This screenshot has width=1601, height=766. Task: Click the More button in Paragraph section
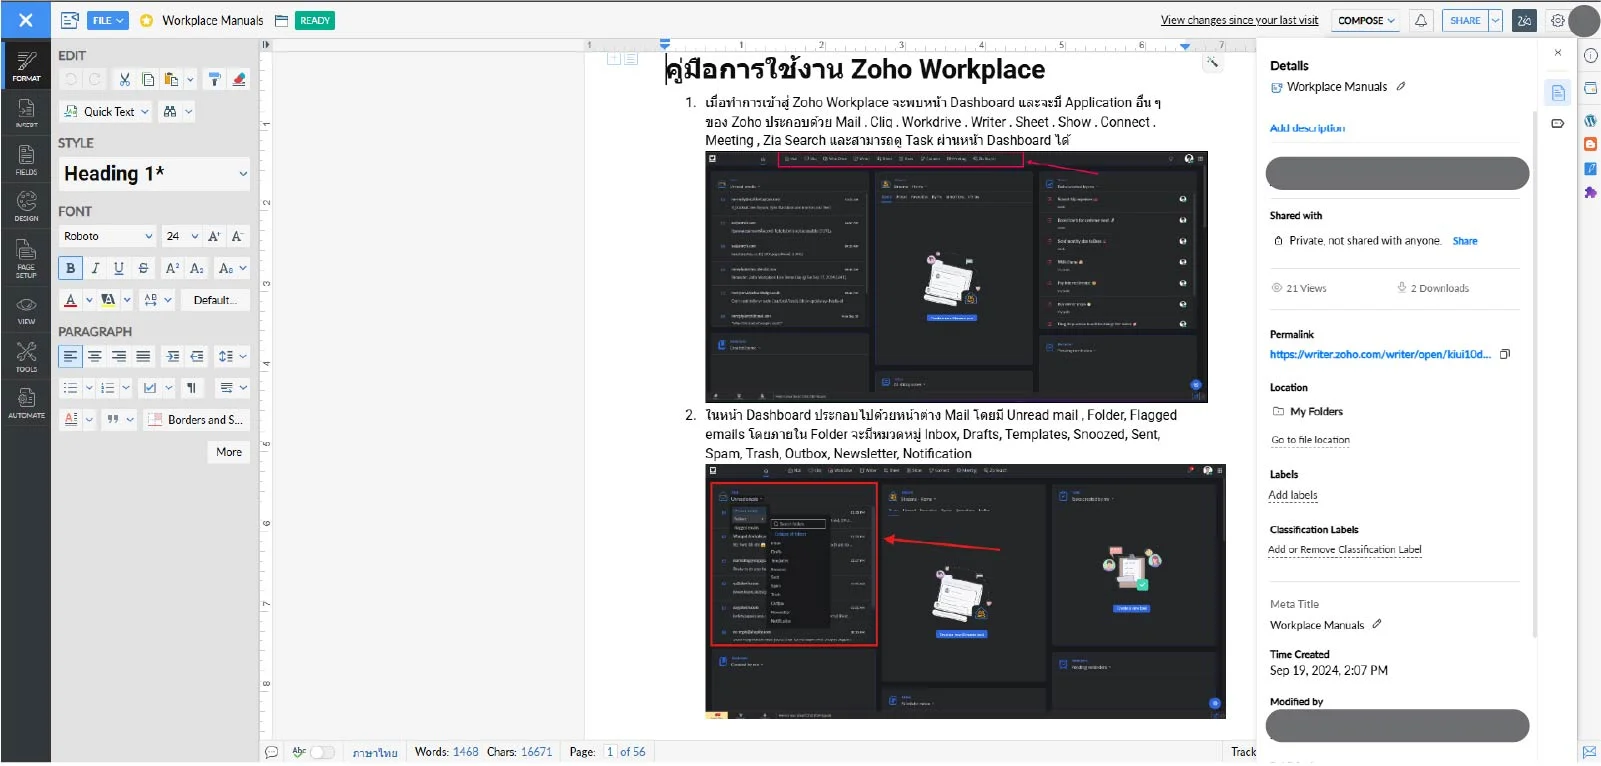click(229, 452)
